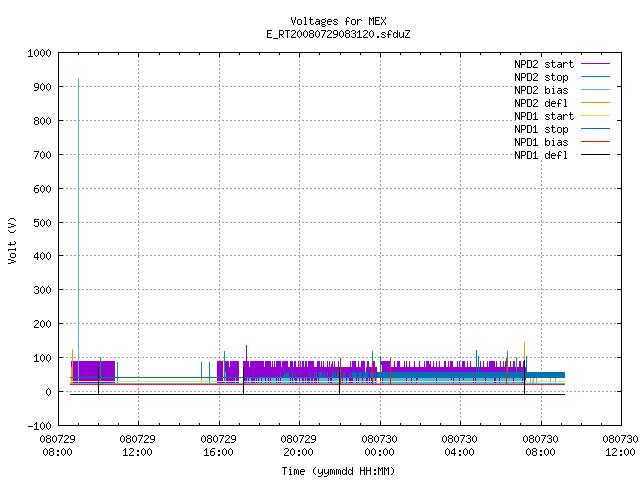Click the y-axis tick value 500
Screen dimensions: 640x480
[42, 223]
